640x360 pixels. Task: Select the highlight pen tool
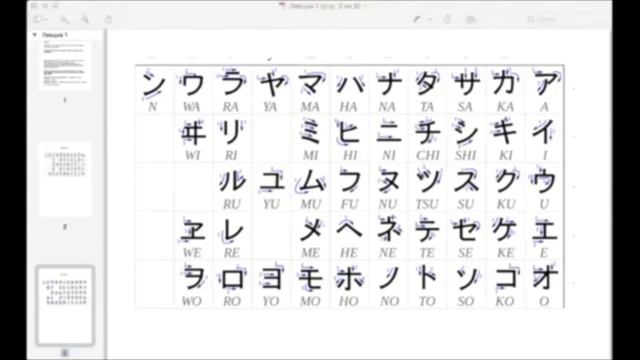pos(416,19)
